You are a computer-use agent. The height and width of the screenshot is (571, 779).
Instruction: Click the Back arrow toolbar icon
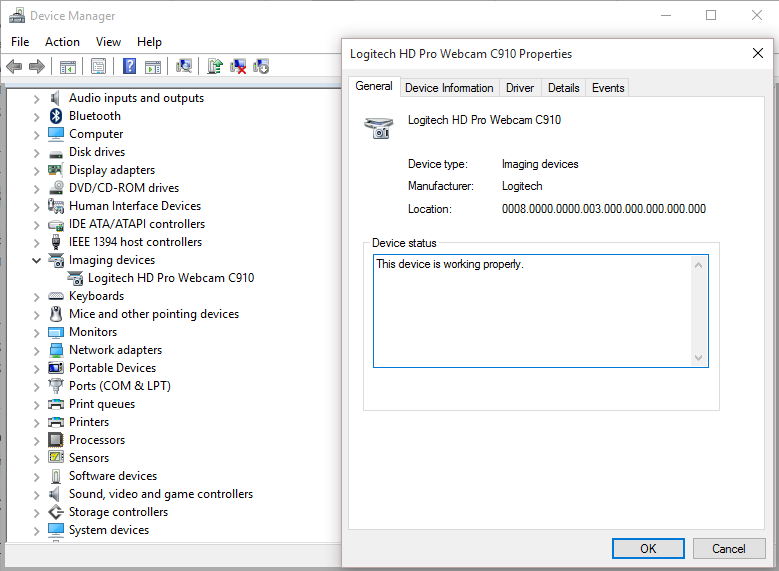click(x=14, y=66)
